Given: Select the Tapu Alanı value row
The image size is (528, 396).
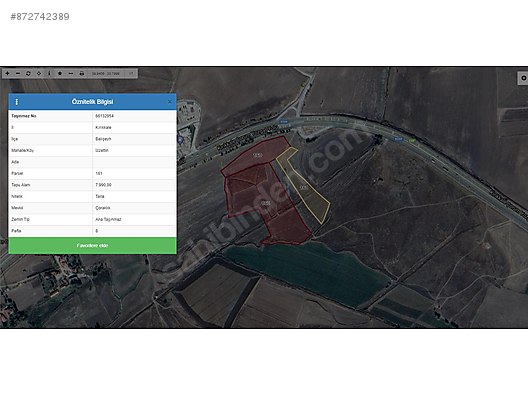Looking at the screenshot, I should coord(92,185).
